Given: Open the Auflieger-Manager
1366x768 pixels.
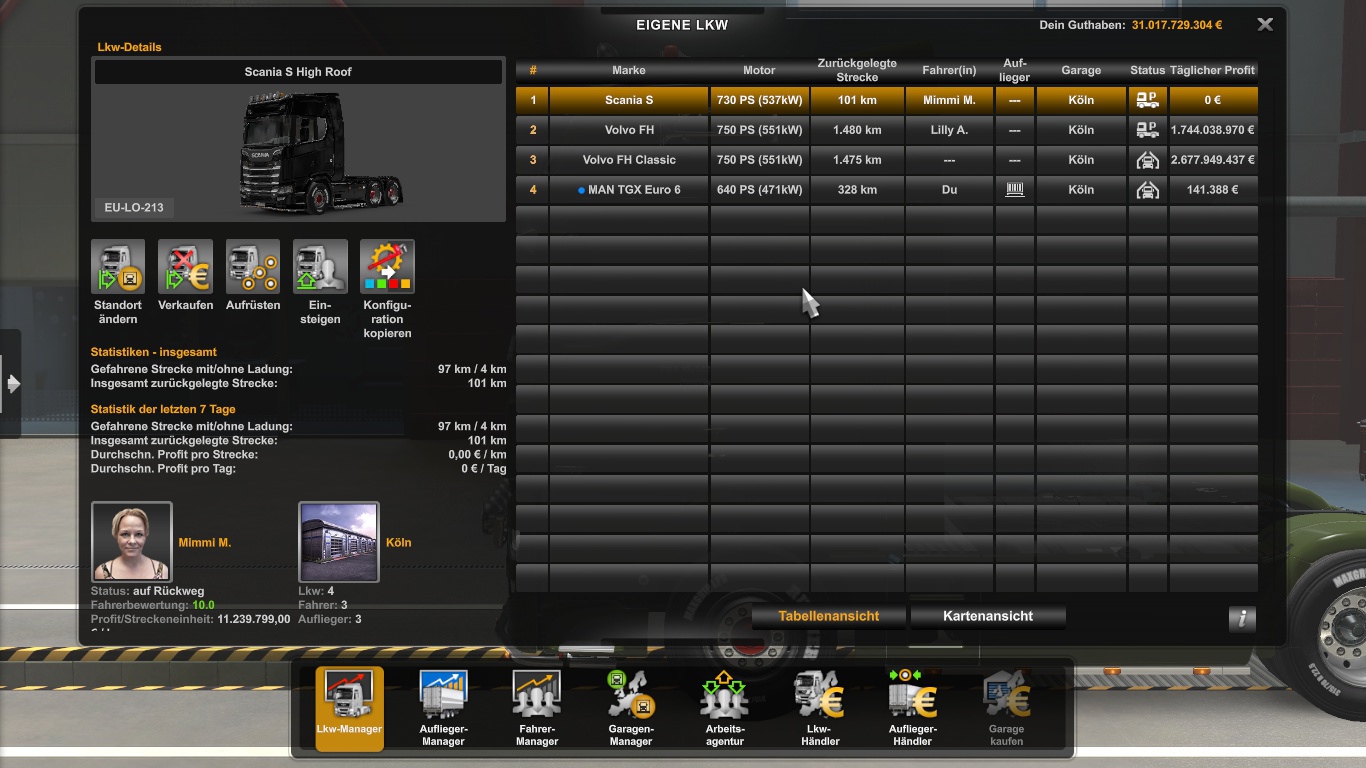Looking at the screenshot, I should pos(443,709).
